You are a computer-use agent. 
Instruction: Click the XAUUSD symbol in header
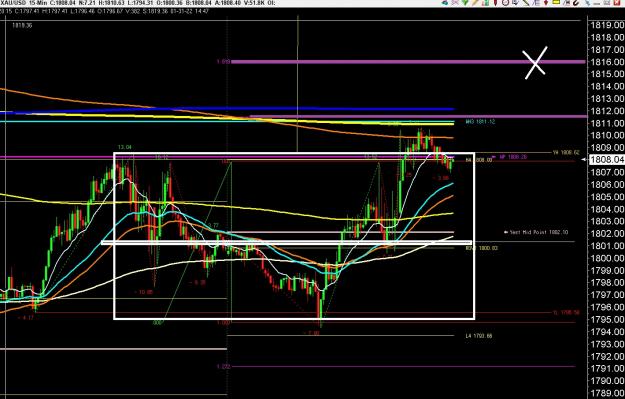coord(12,3)
